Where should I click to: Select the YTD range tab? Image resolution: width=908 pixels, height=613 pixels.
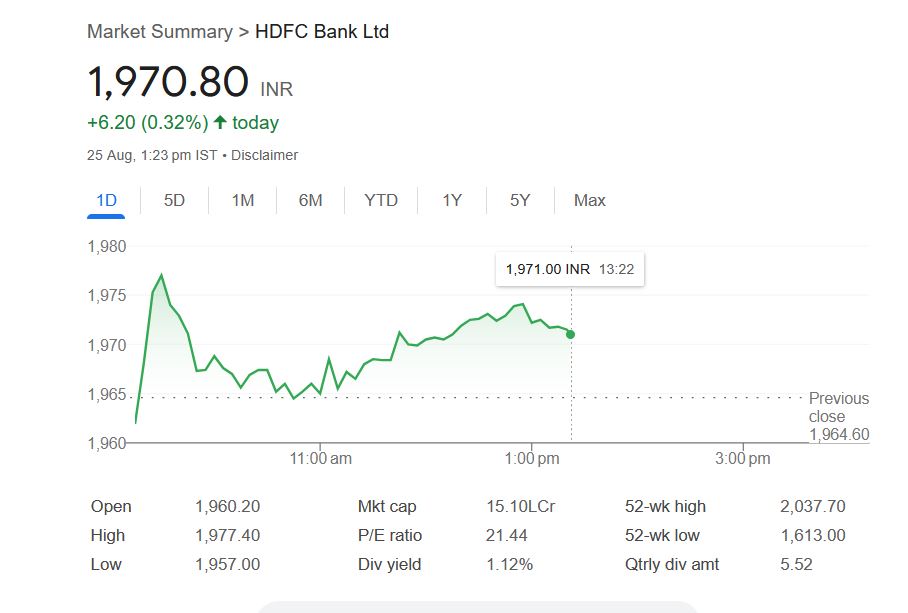pyautogui.click(x=381, y=200)
